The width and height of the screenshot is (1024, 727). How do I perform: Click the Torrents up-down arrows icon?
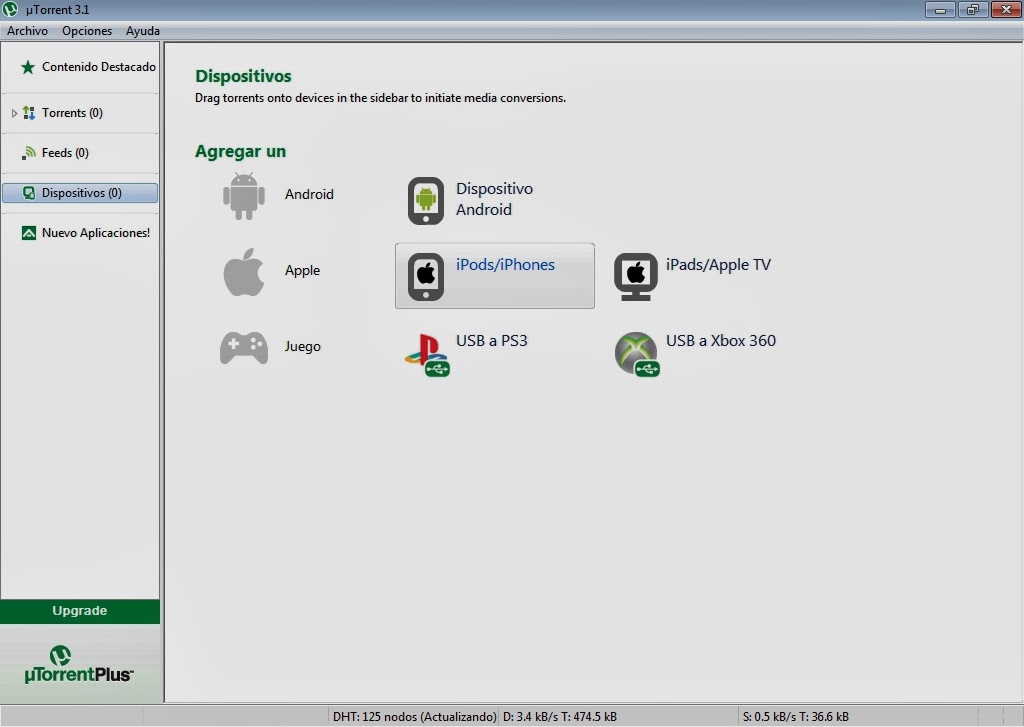(x=29, y=113)
